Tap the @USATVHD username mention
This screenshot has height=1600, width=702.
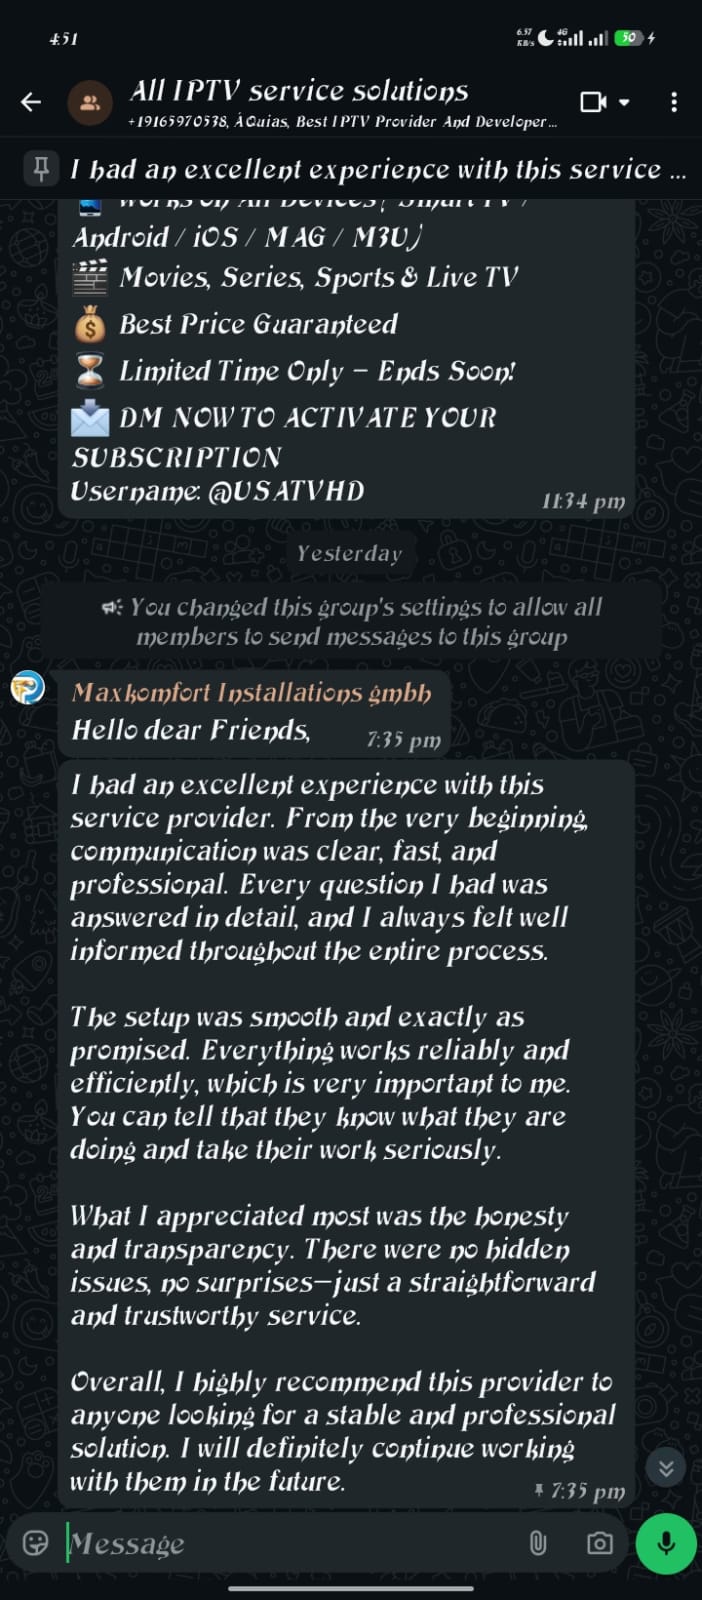(x=308, y=491)
